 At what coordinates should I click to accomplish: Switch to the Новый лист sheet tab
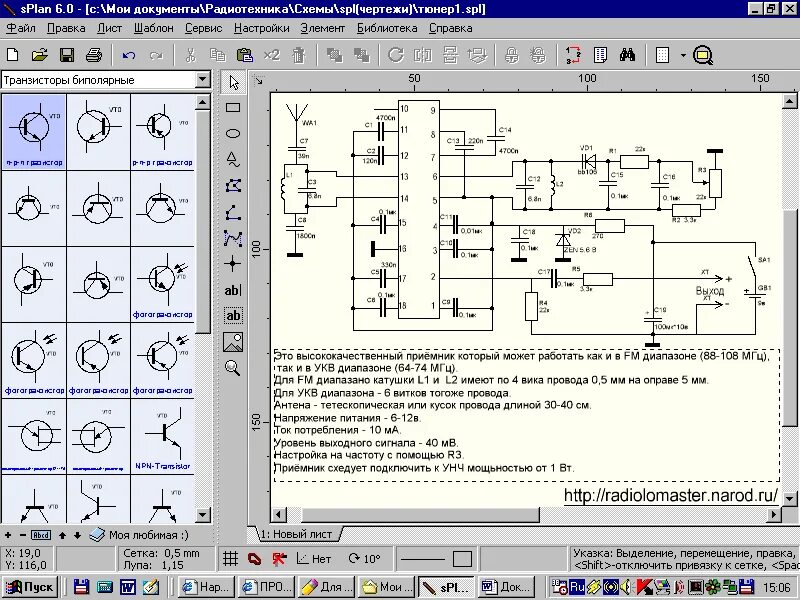coord(296,534)
